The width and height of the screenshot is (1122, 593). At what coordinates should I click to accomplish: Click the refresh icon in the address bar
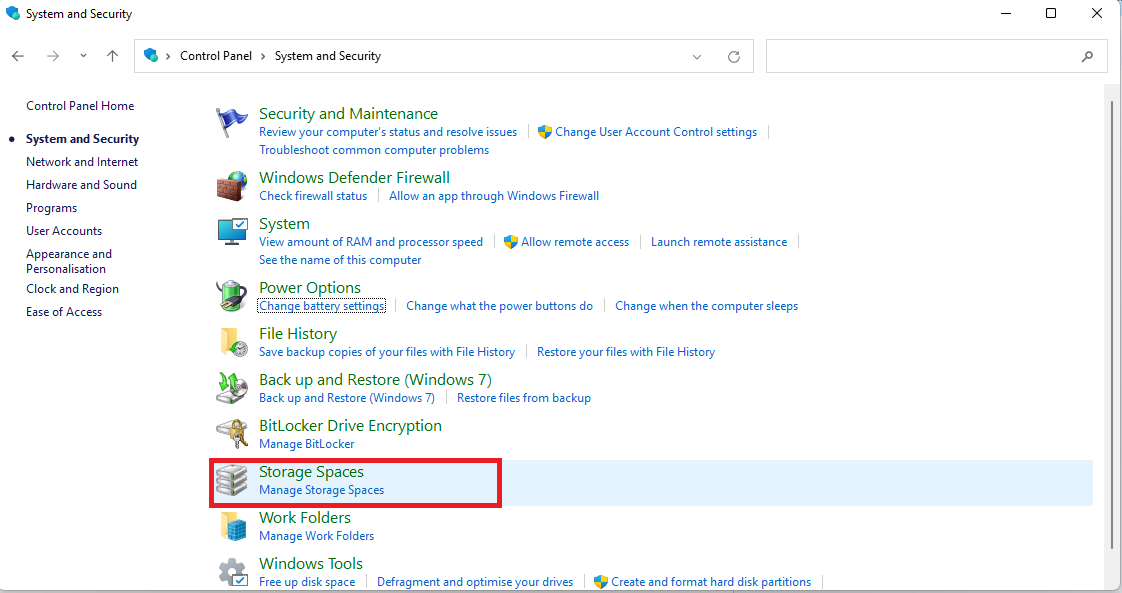[x=734, y=56]
